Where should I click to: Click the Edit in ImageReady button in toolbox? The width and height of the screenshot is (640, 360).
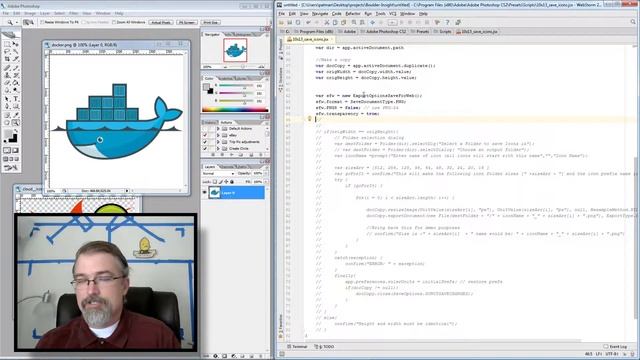(11, 168)
